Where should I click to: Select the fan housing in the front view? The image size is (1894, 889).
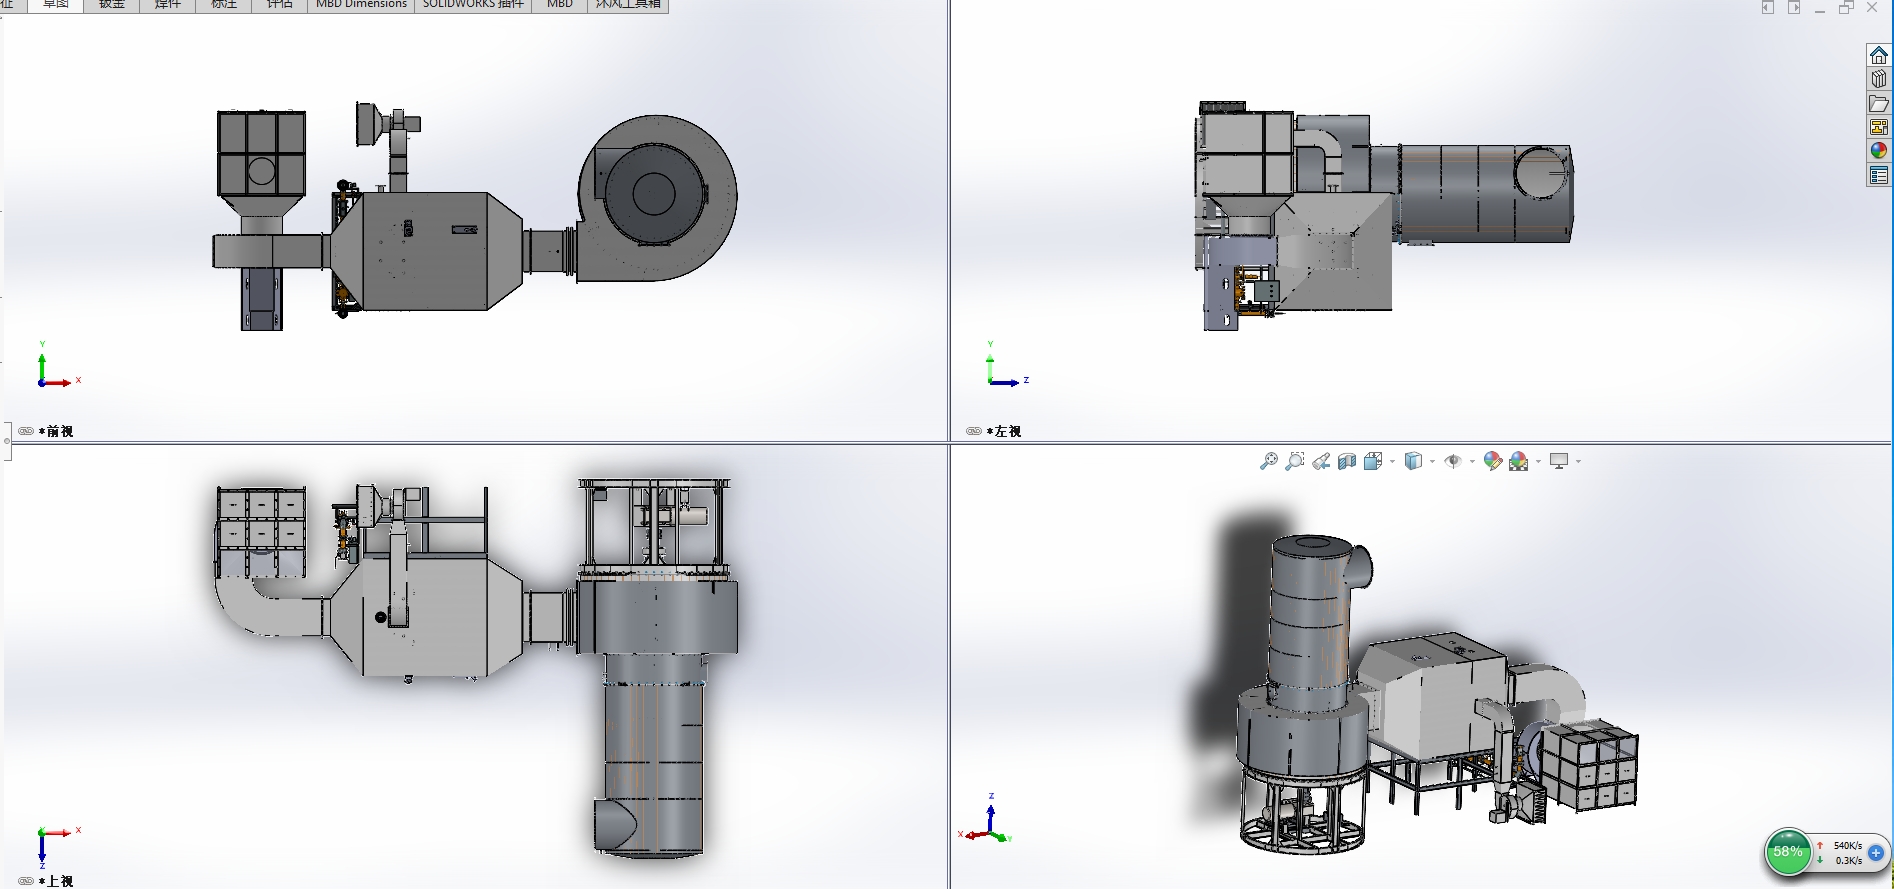click(x=657, y=198)
